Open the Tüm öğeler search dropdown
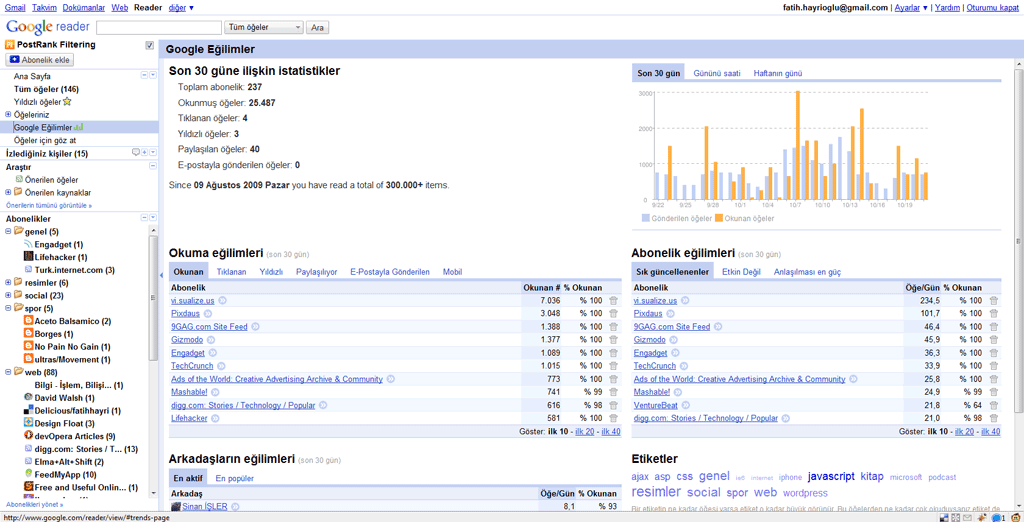The height and width of the screenshot is (522, 1024). [x=264, y=28]
